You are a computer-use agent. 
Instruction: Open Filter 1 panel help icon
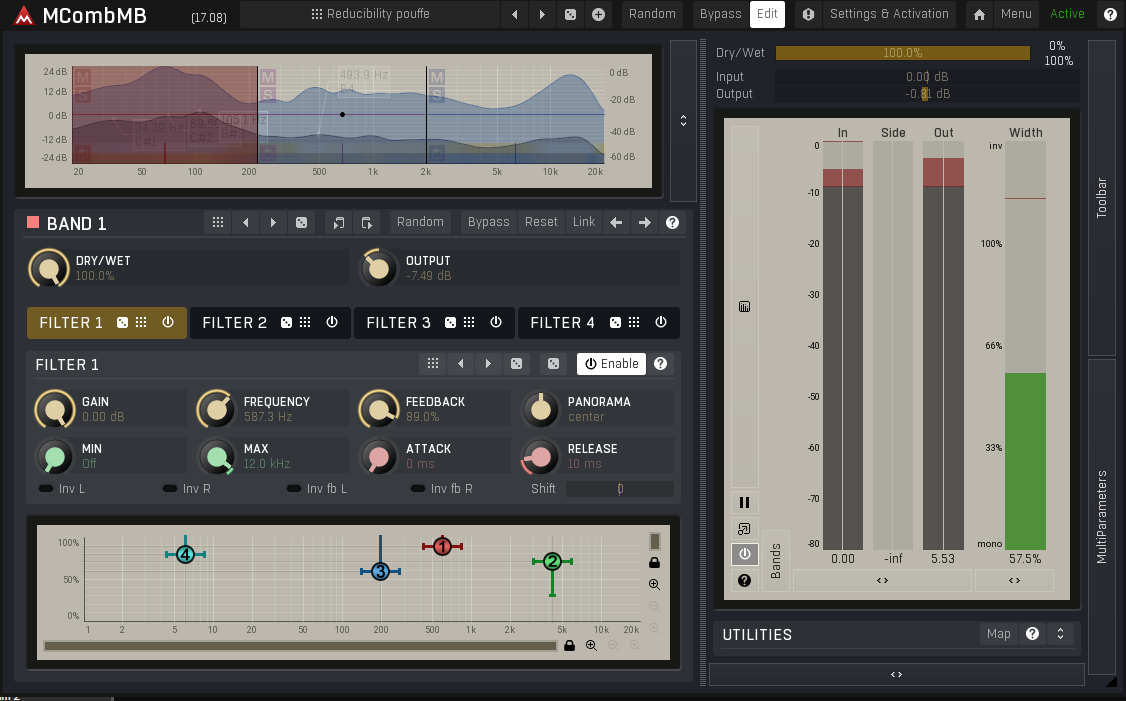[x=660, y=364]
